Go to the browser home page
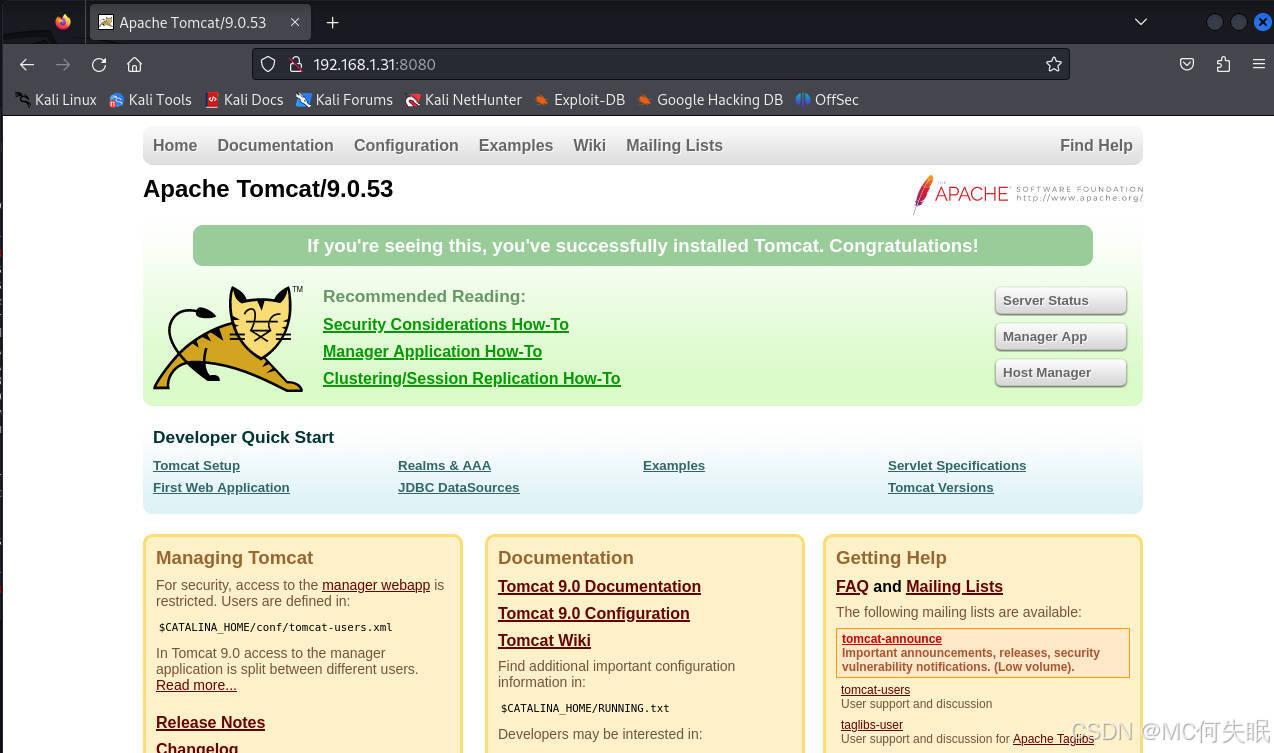 point(135,64)
